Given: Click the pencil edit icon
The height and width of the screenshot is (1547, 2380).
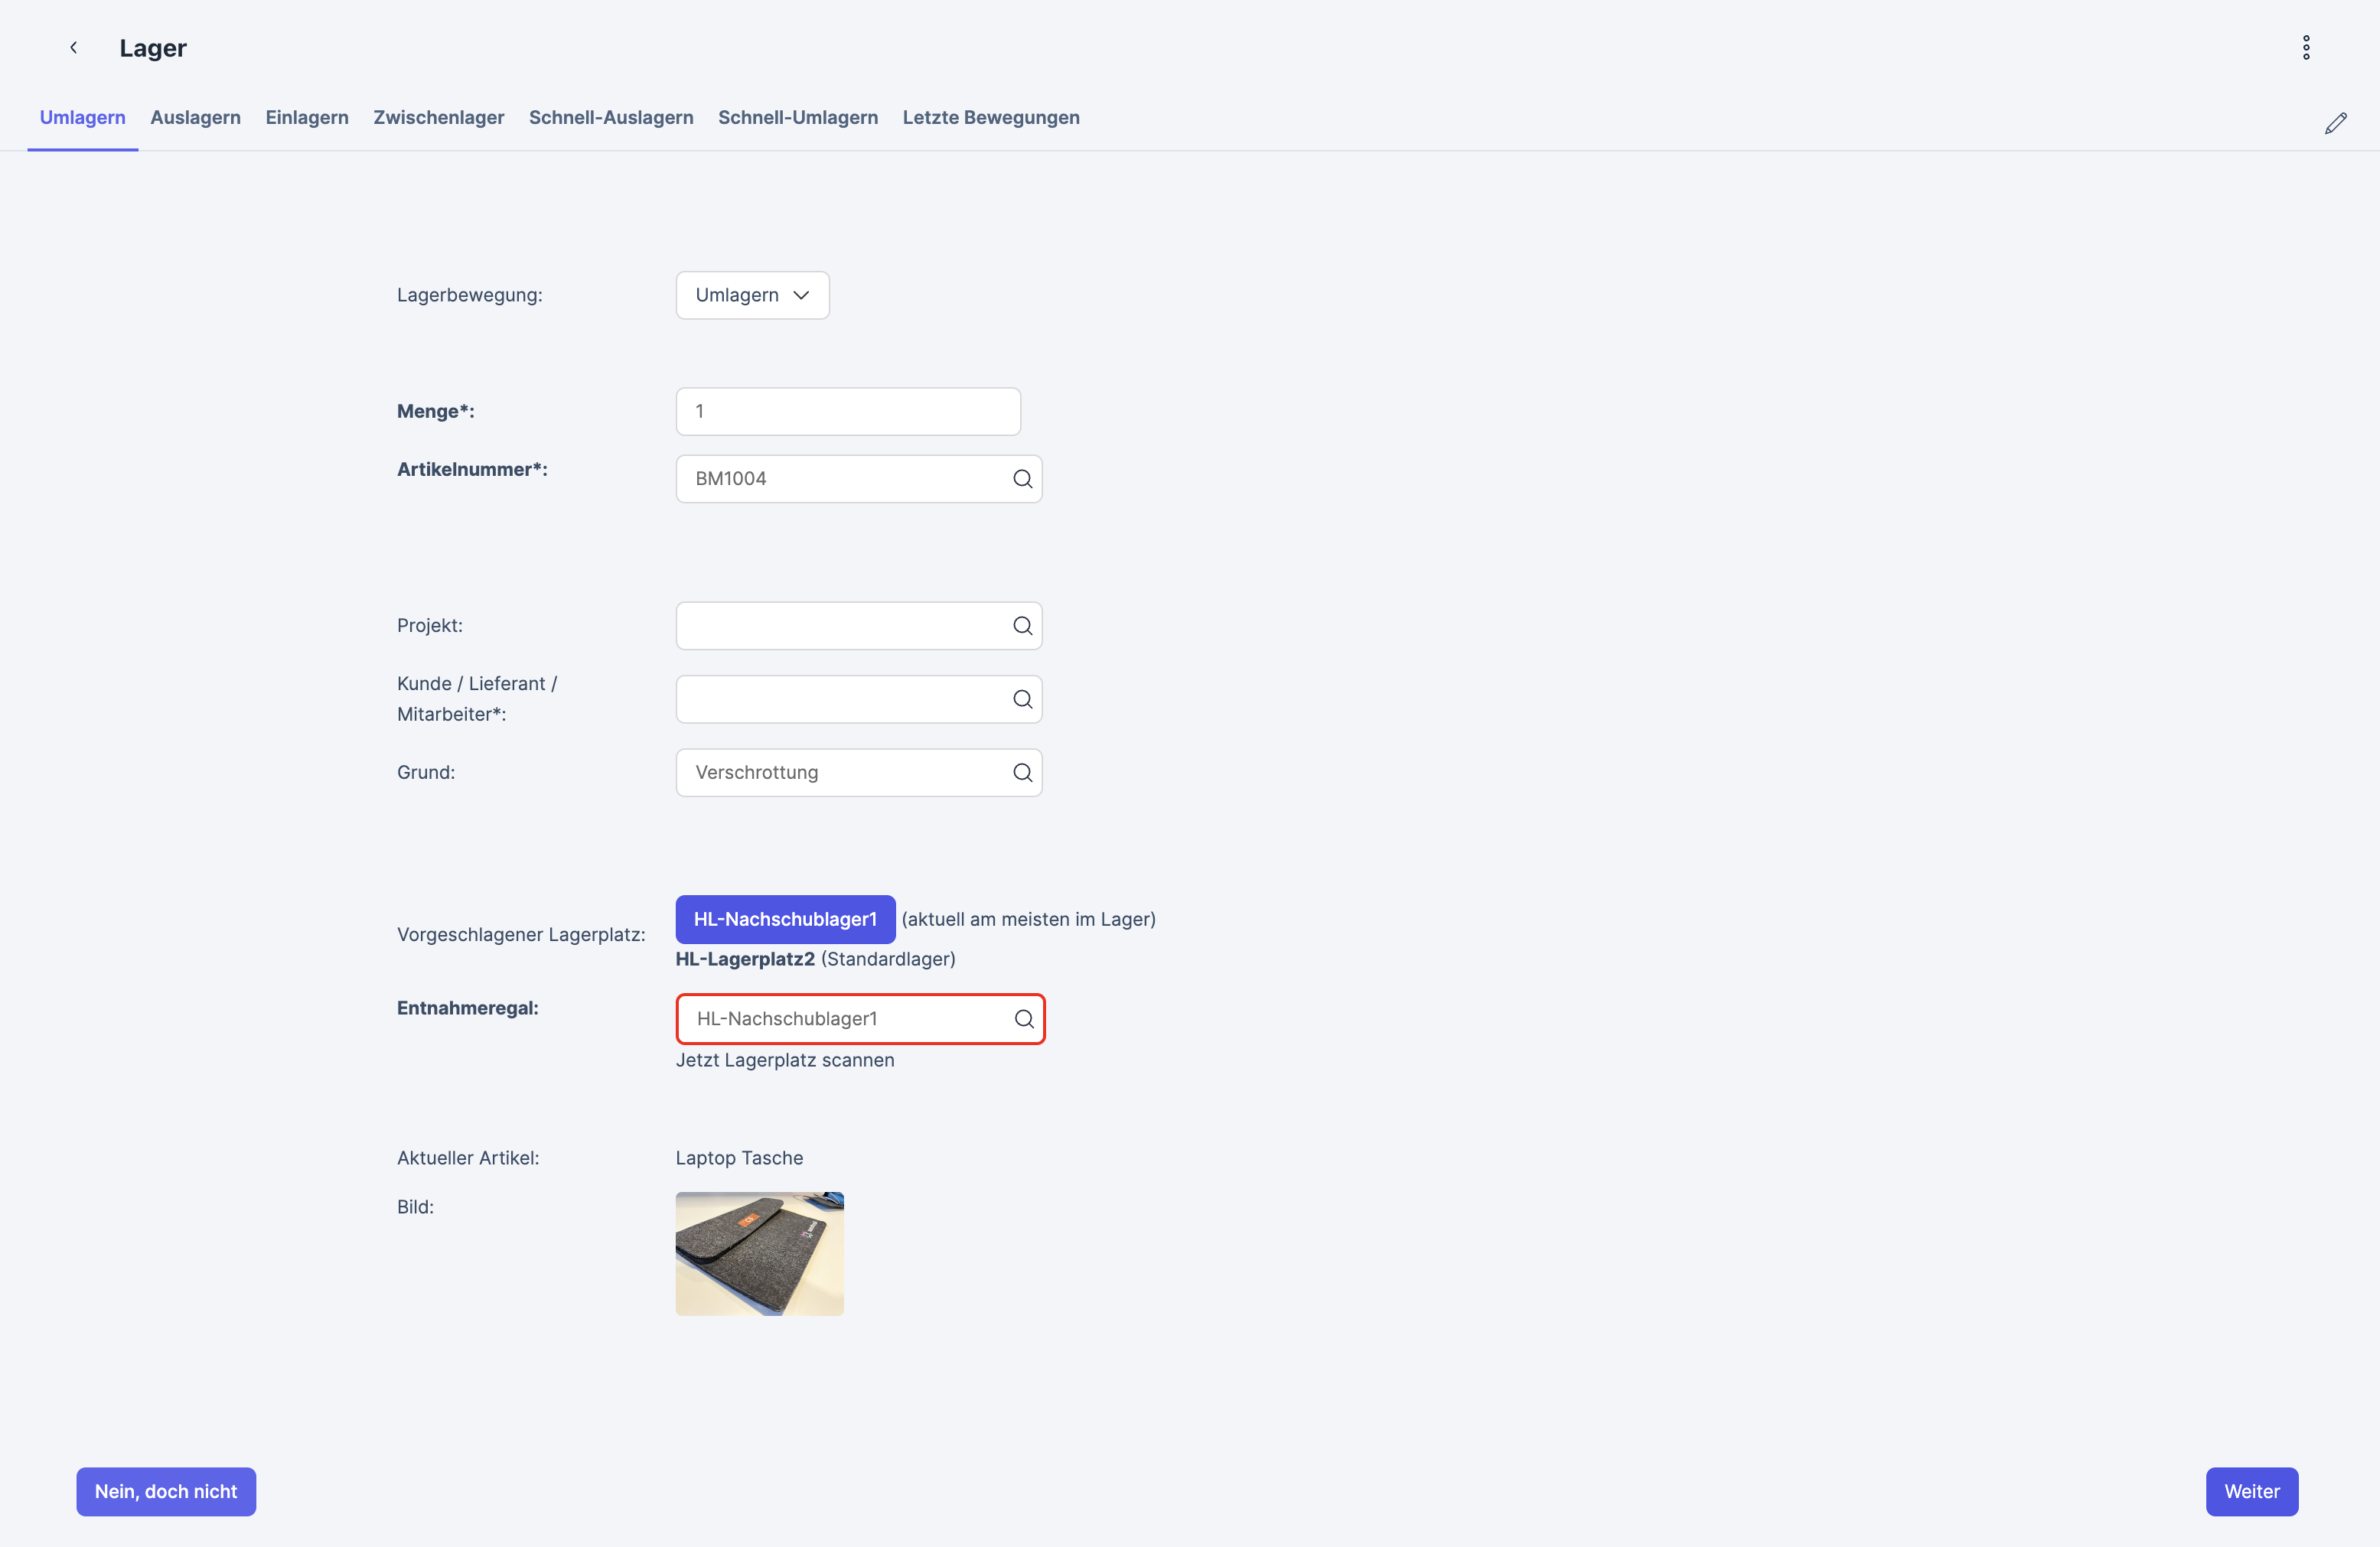Looking at the screenshot, I should 2335,123.
